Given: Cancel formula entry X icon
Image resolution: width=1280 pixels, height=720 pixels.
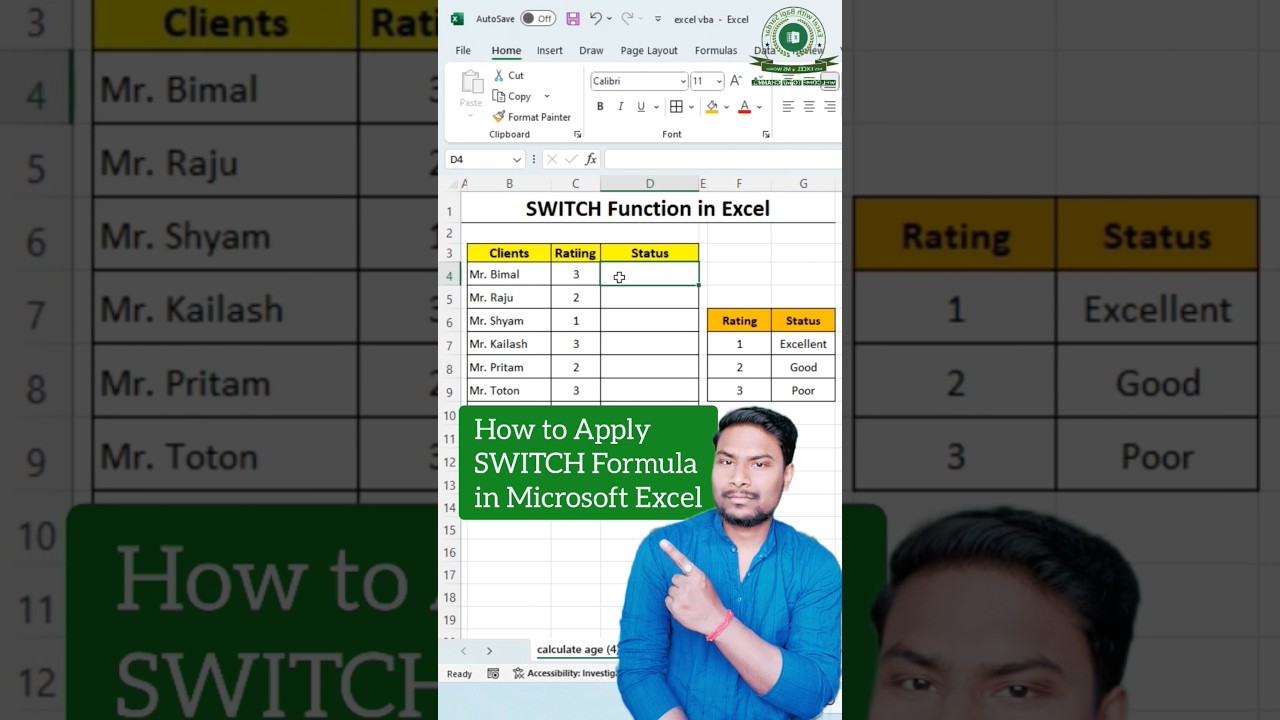Looking at the screenshot, I should pos(552,160).
